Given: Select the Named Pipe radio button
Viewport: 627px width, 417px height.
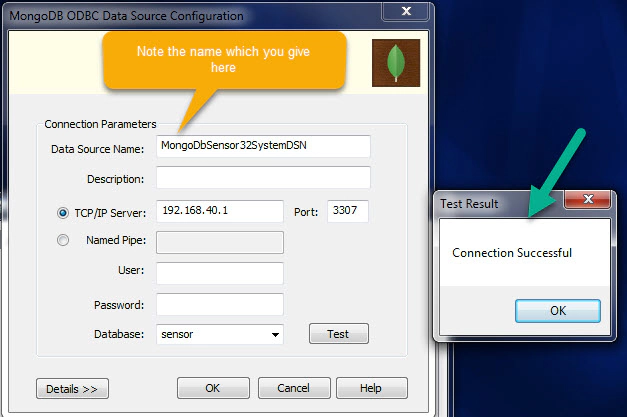Looking at the screenshot, I should (x=63, y=240).
